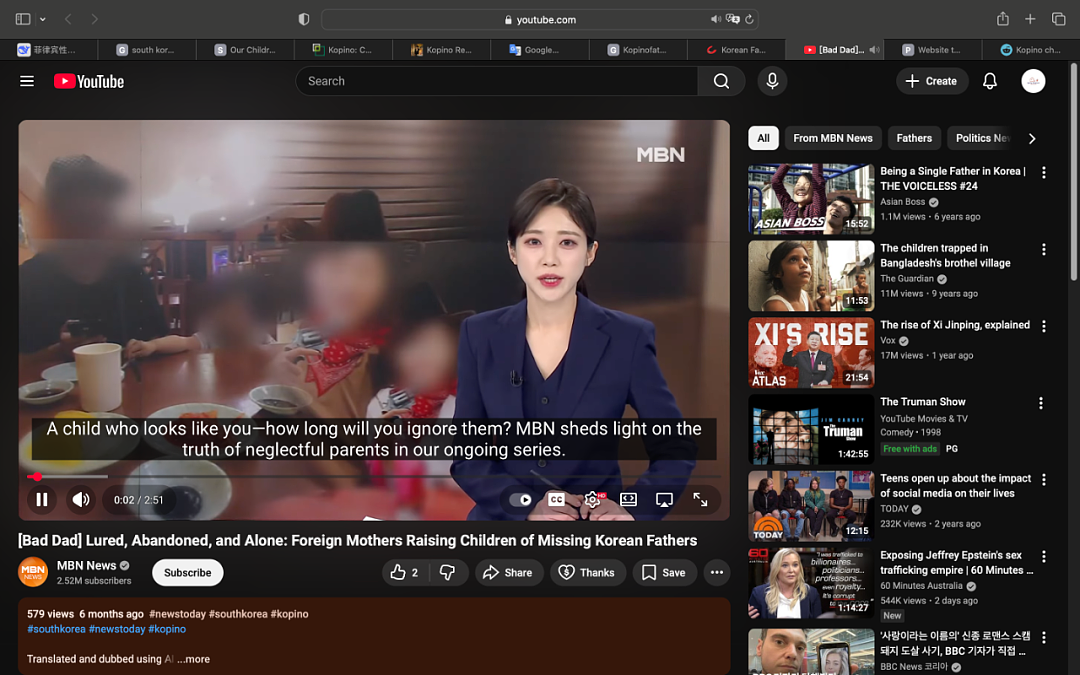Open Being a Single Father thumbnail
This screenshot has width=1080, height=675.
point(811,199)
